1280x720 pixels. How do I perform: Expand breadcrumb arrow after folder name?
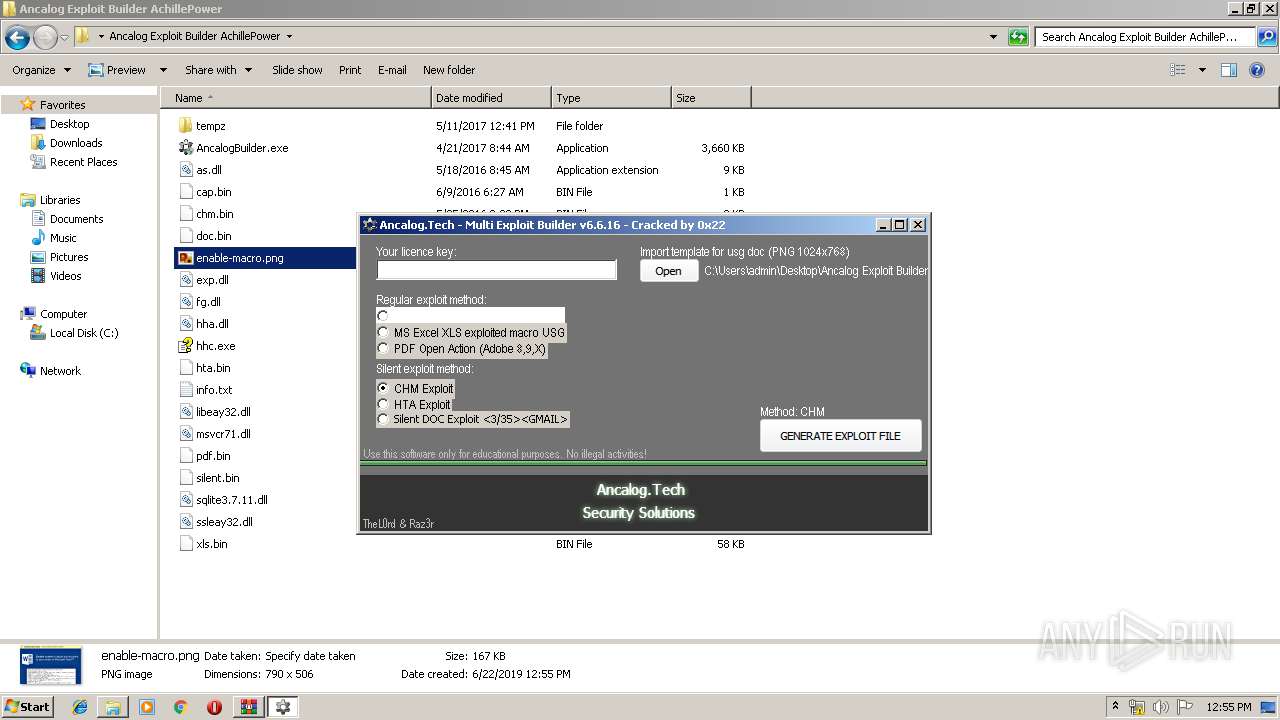pos(289,36)
